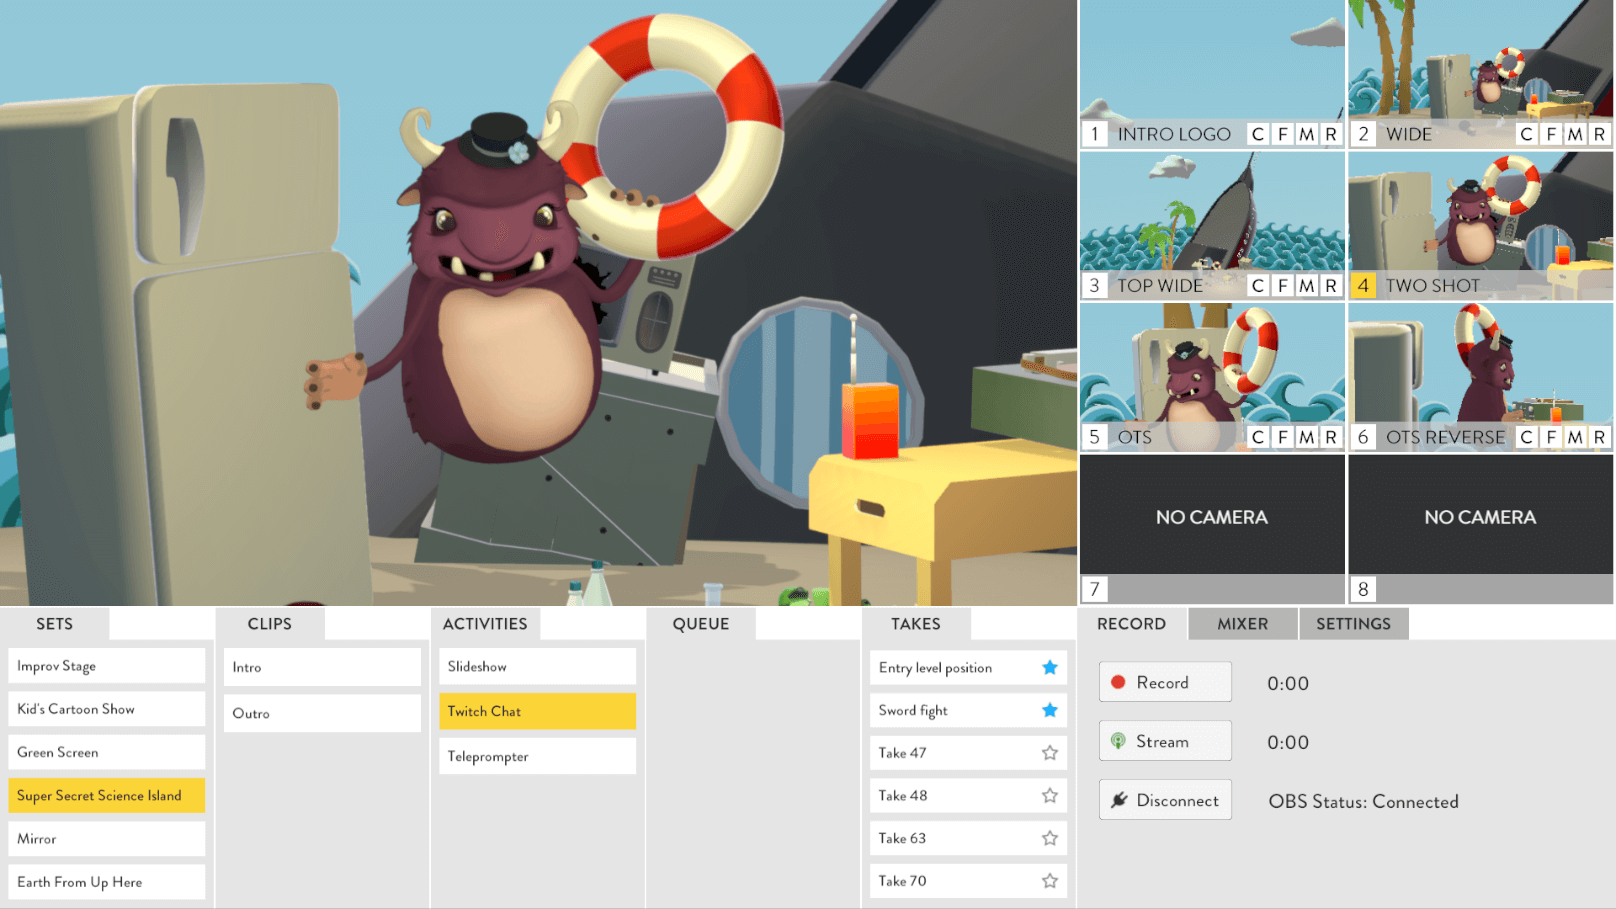Toggle favorite star on Sword fight take
This screenshot has width=1616, height=909.
(1050, 710)
